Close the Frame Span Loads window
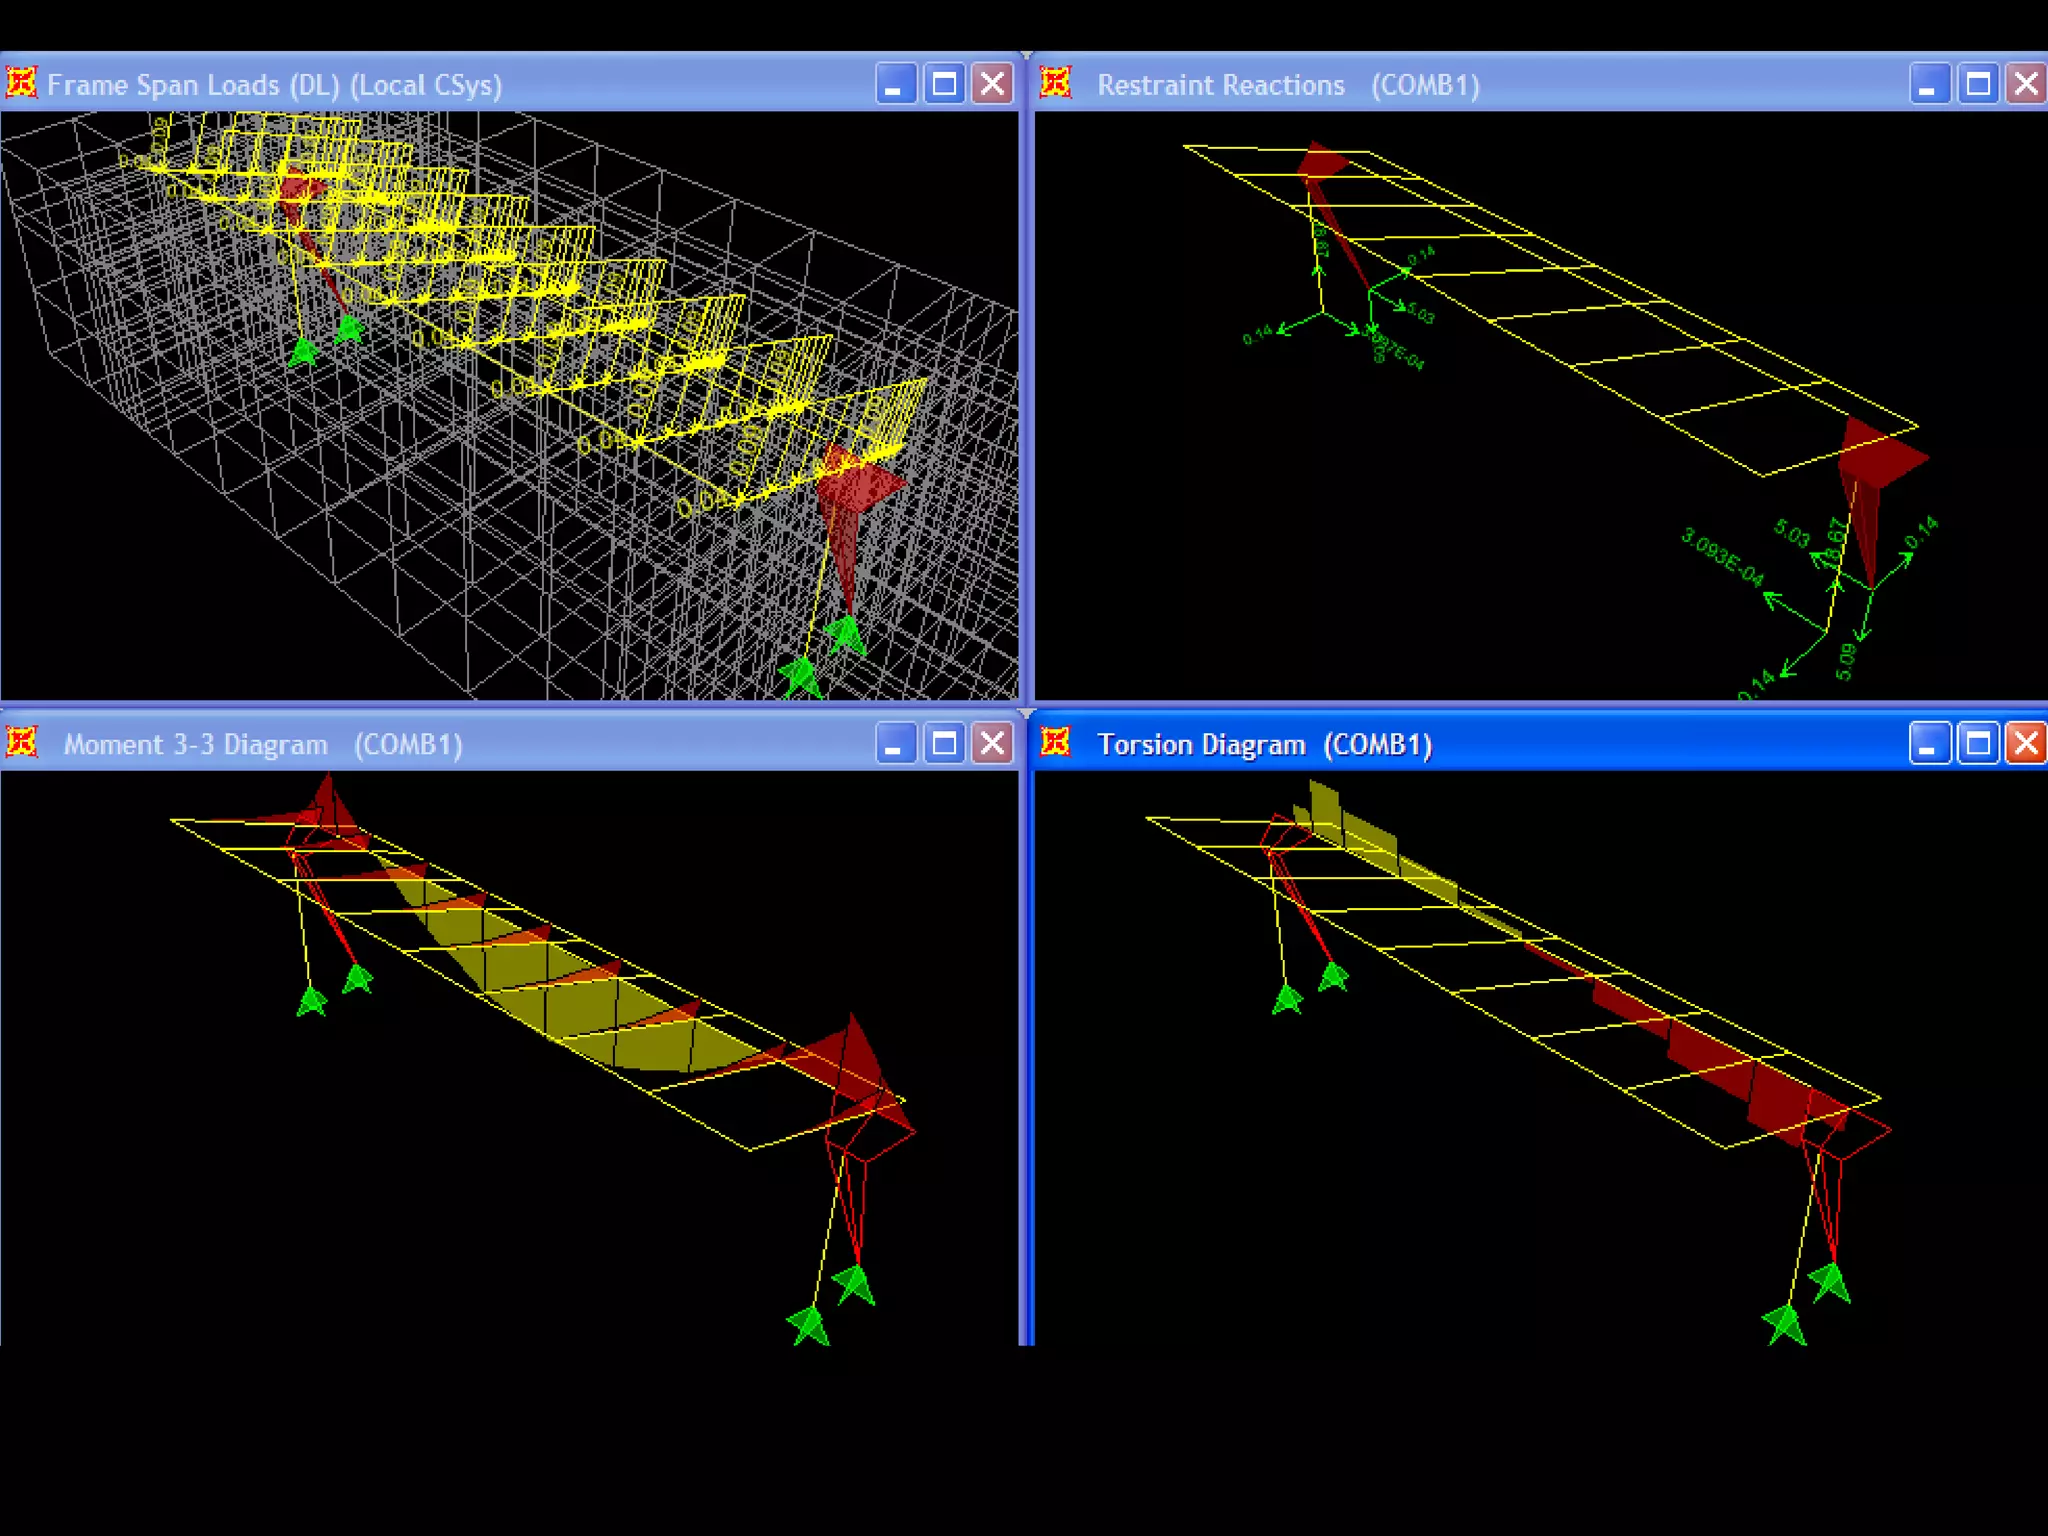Image resolution: width=2048 pixels, height=1536 pixels. (992, 84)
